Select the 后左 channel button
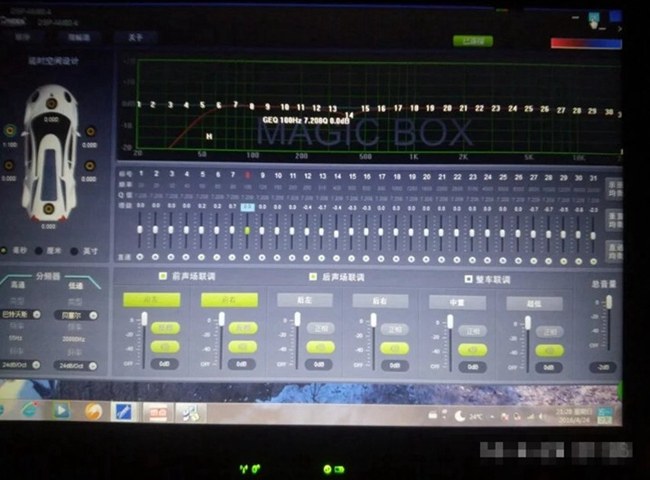The image size is (650, 480). pos(305,300)
